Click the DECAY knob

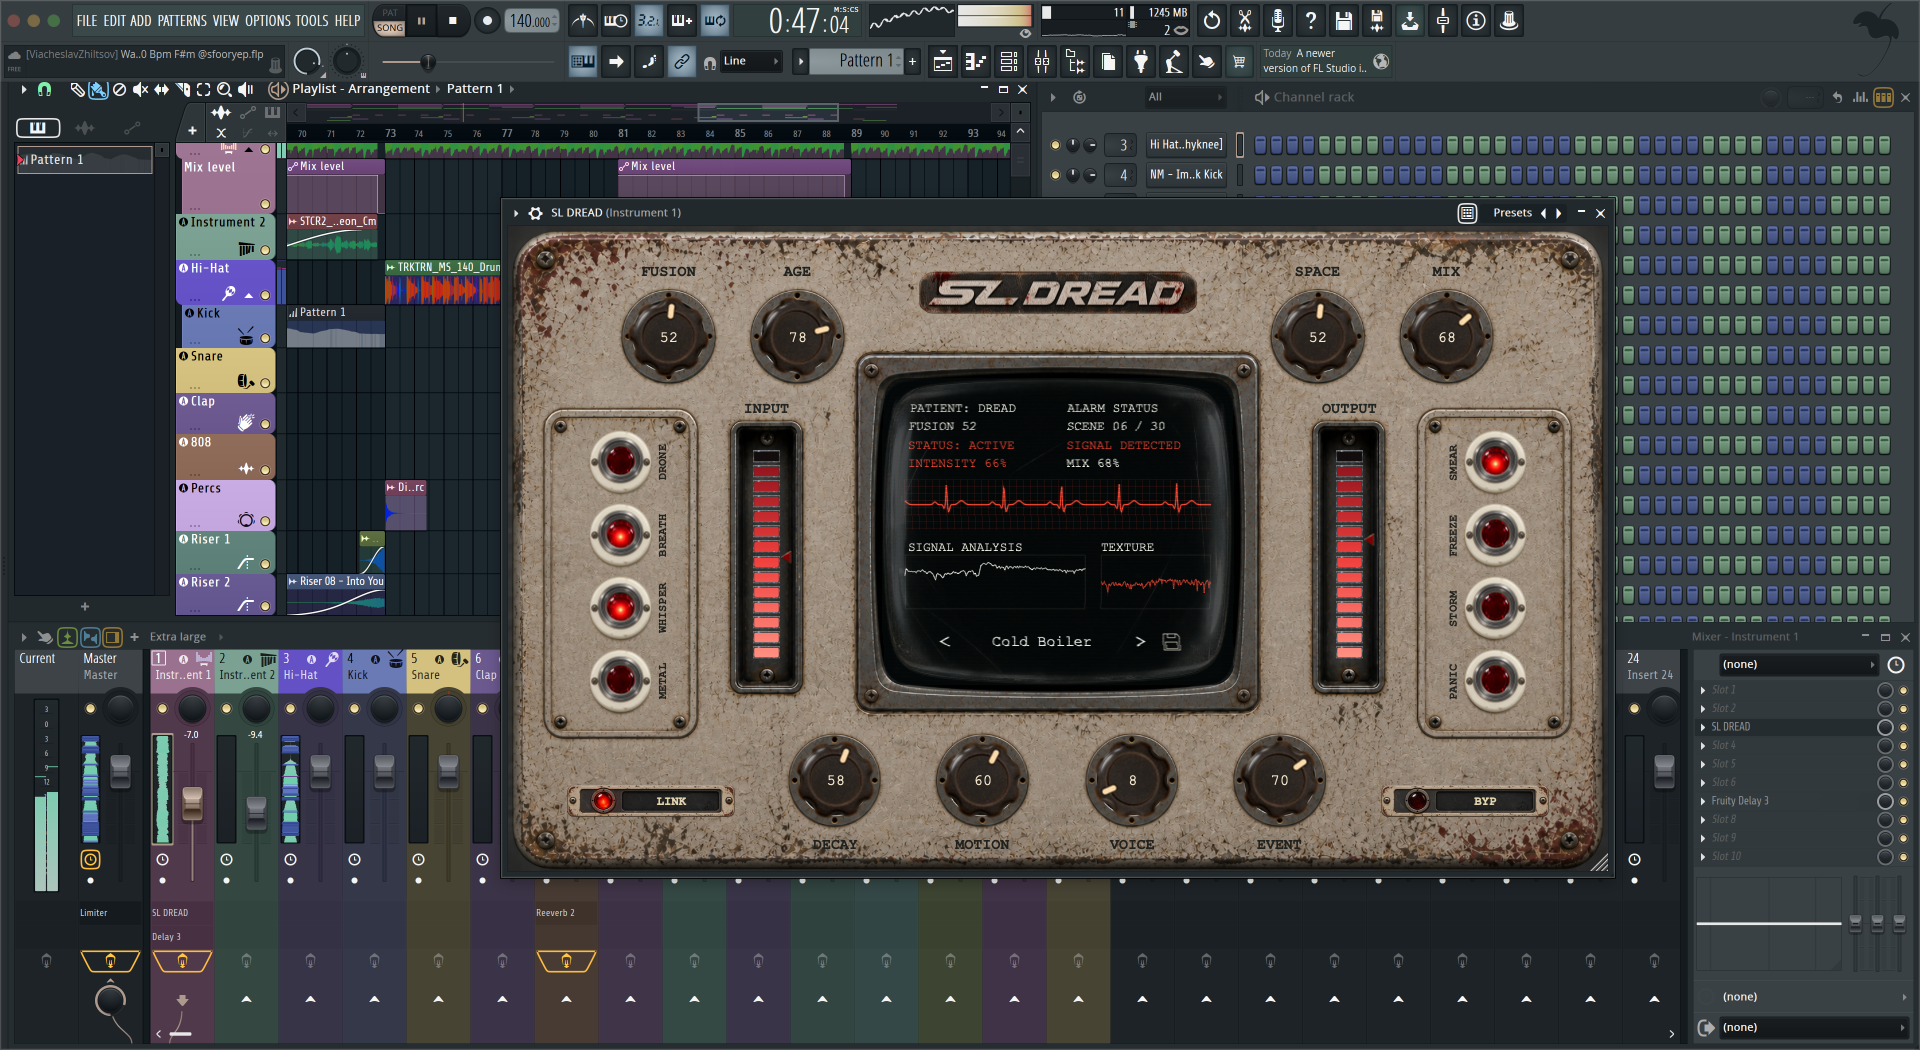pyautogui.click(x=836, y=780)
